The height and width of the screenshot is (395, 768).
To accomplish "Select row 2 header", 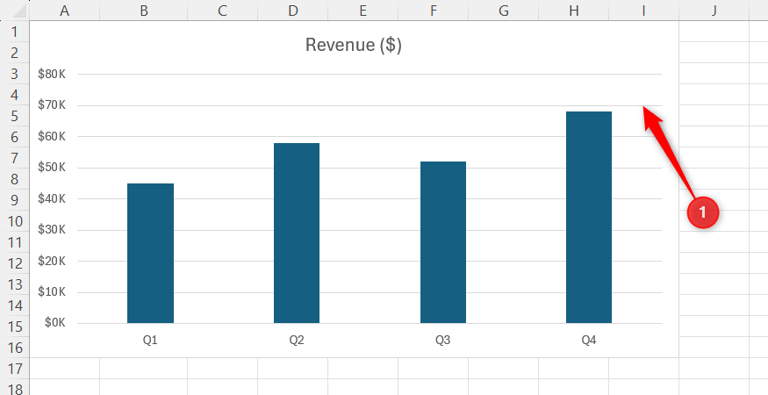I will coord(15,52).
